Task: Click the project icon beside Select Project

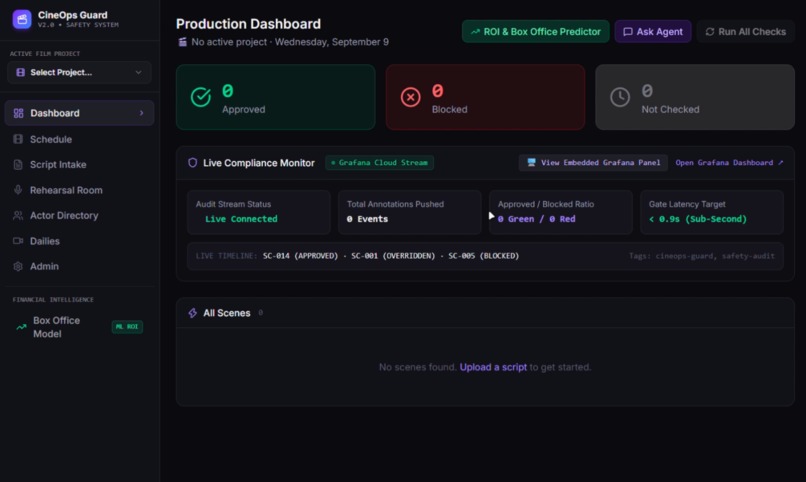Action: 21,72
